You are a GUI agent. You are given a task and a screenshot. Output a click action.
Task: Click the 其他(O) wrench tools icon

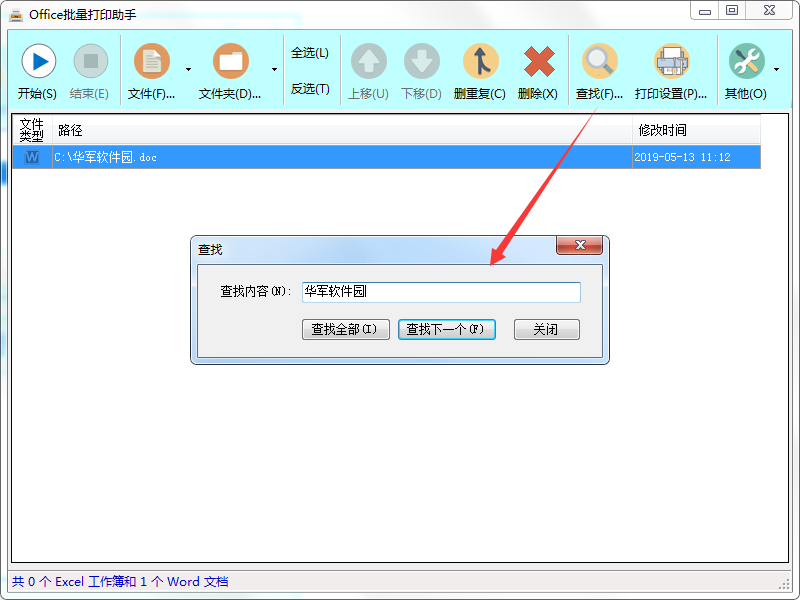[748, 62]
